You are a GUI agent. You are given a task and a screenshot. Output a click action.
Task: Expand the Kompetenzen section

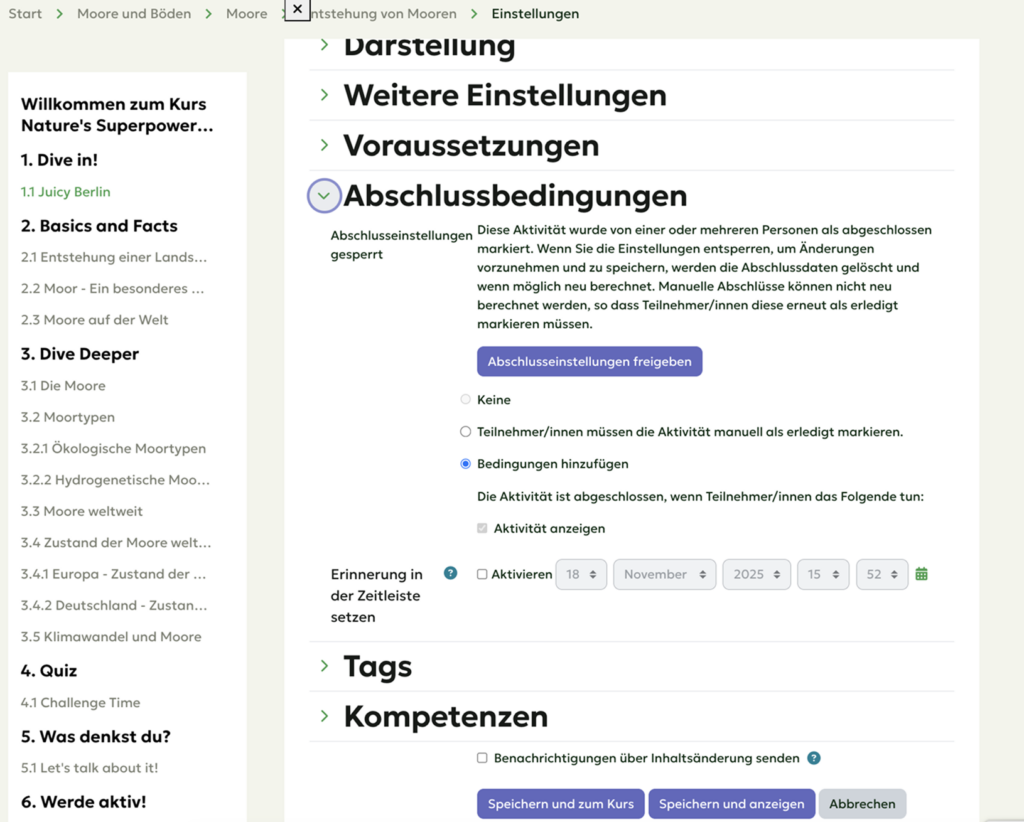(324, 716)
